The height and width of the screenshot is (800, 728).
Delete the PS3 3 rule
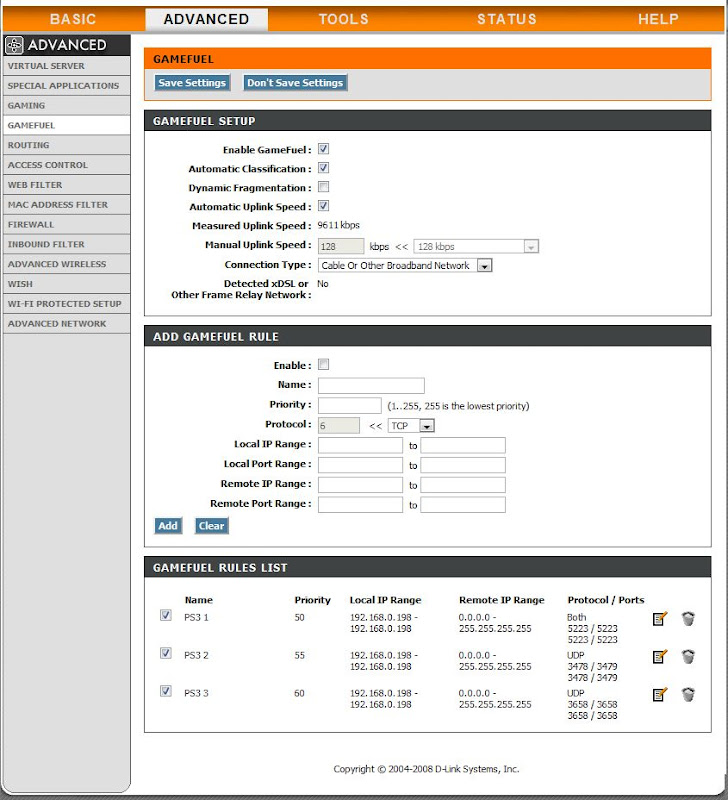[x=688, y=694]
